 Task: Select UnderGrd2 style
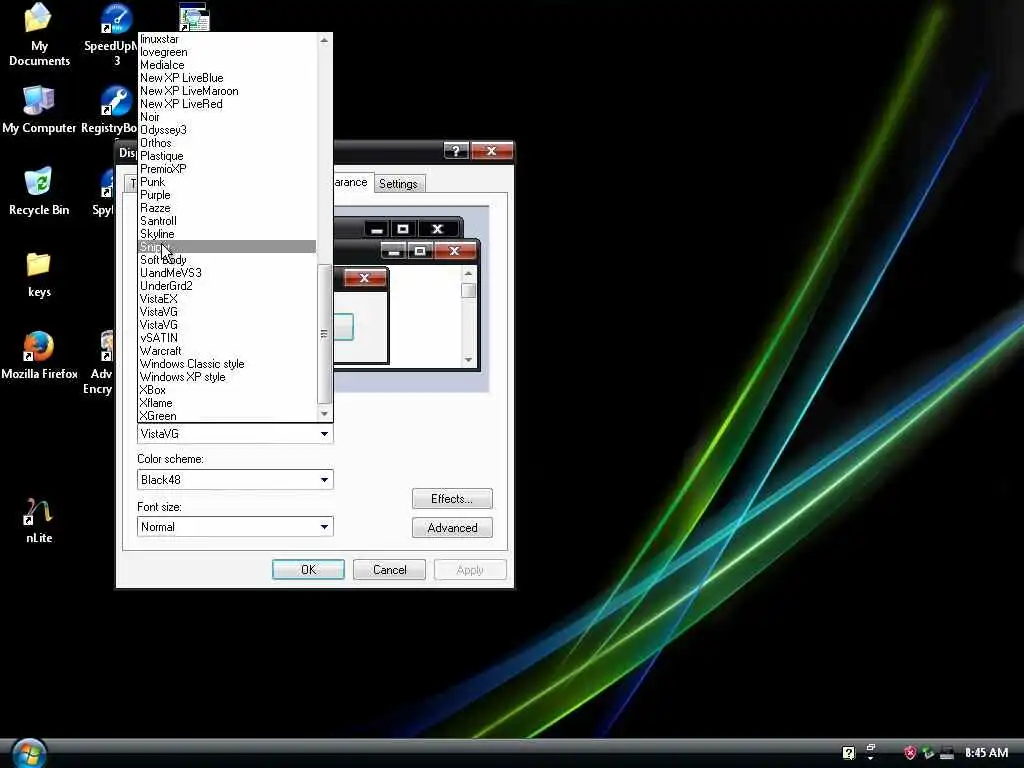(227, 286)
